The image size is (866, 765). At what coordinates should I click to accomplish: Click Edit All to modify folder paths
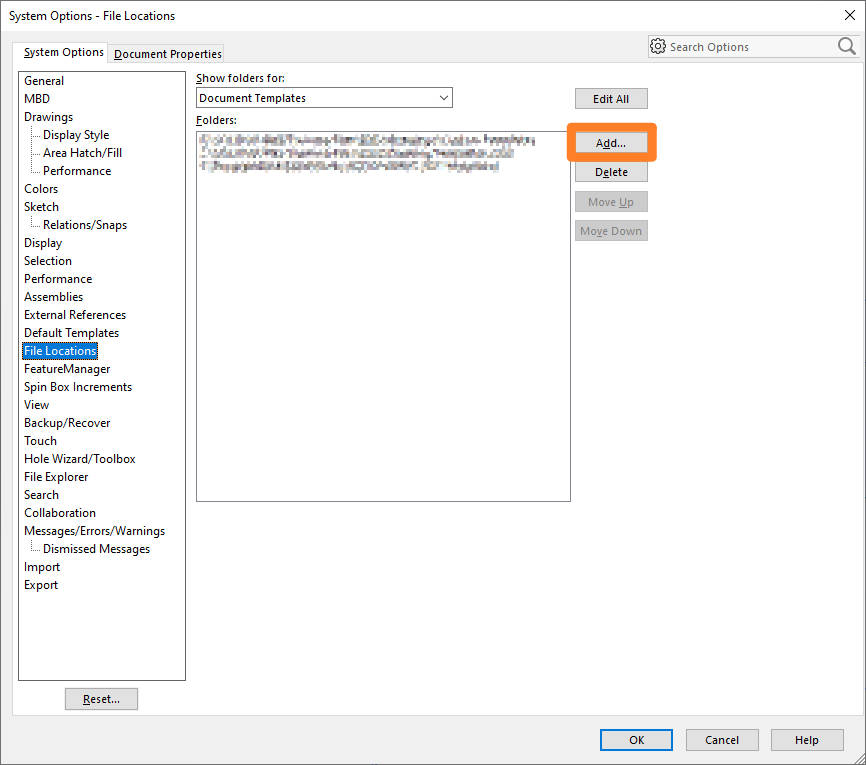click(x=611, y=98)
